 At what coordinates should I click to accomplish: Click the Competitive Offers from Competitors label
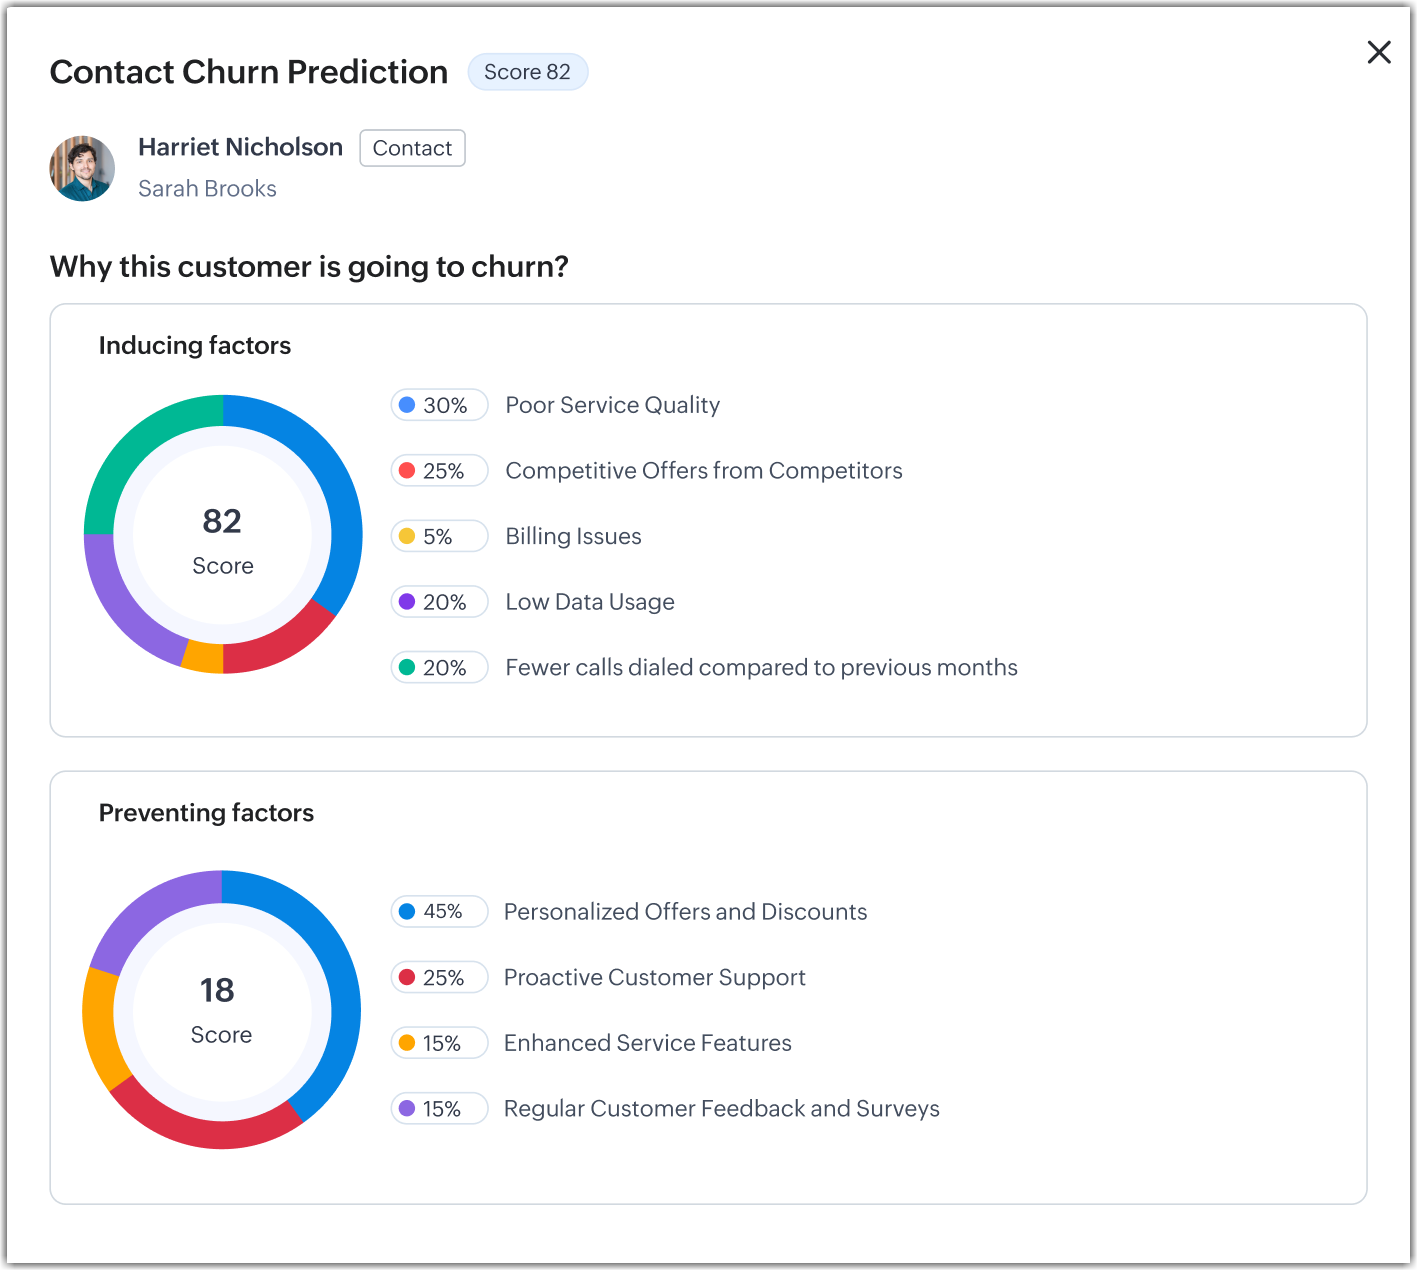point(703,471)
